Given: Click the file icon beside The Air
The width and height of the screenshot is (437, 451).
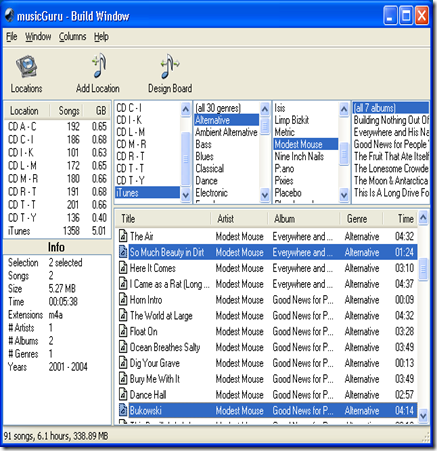Looking at the screenshot, I should tap(123, 236).
